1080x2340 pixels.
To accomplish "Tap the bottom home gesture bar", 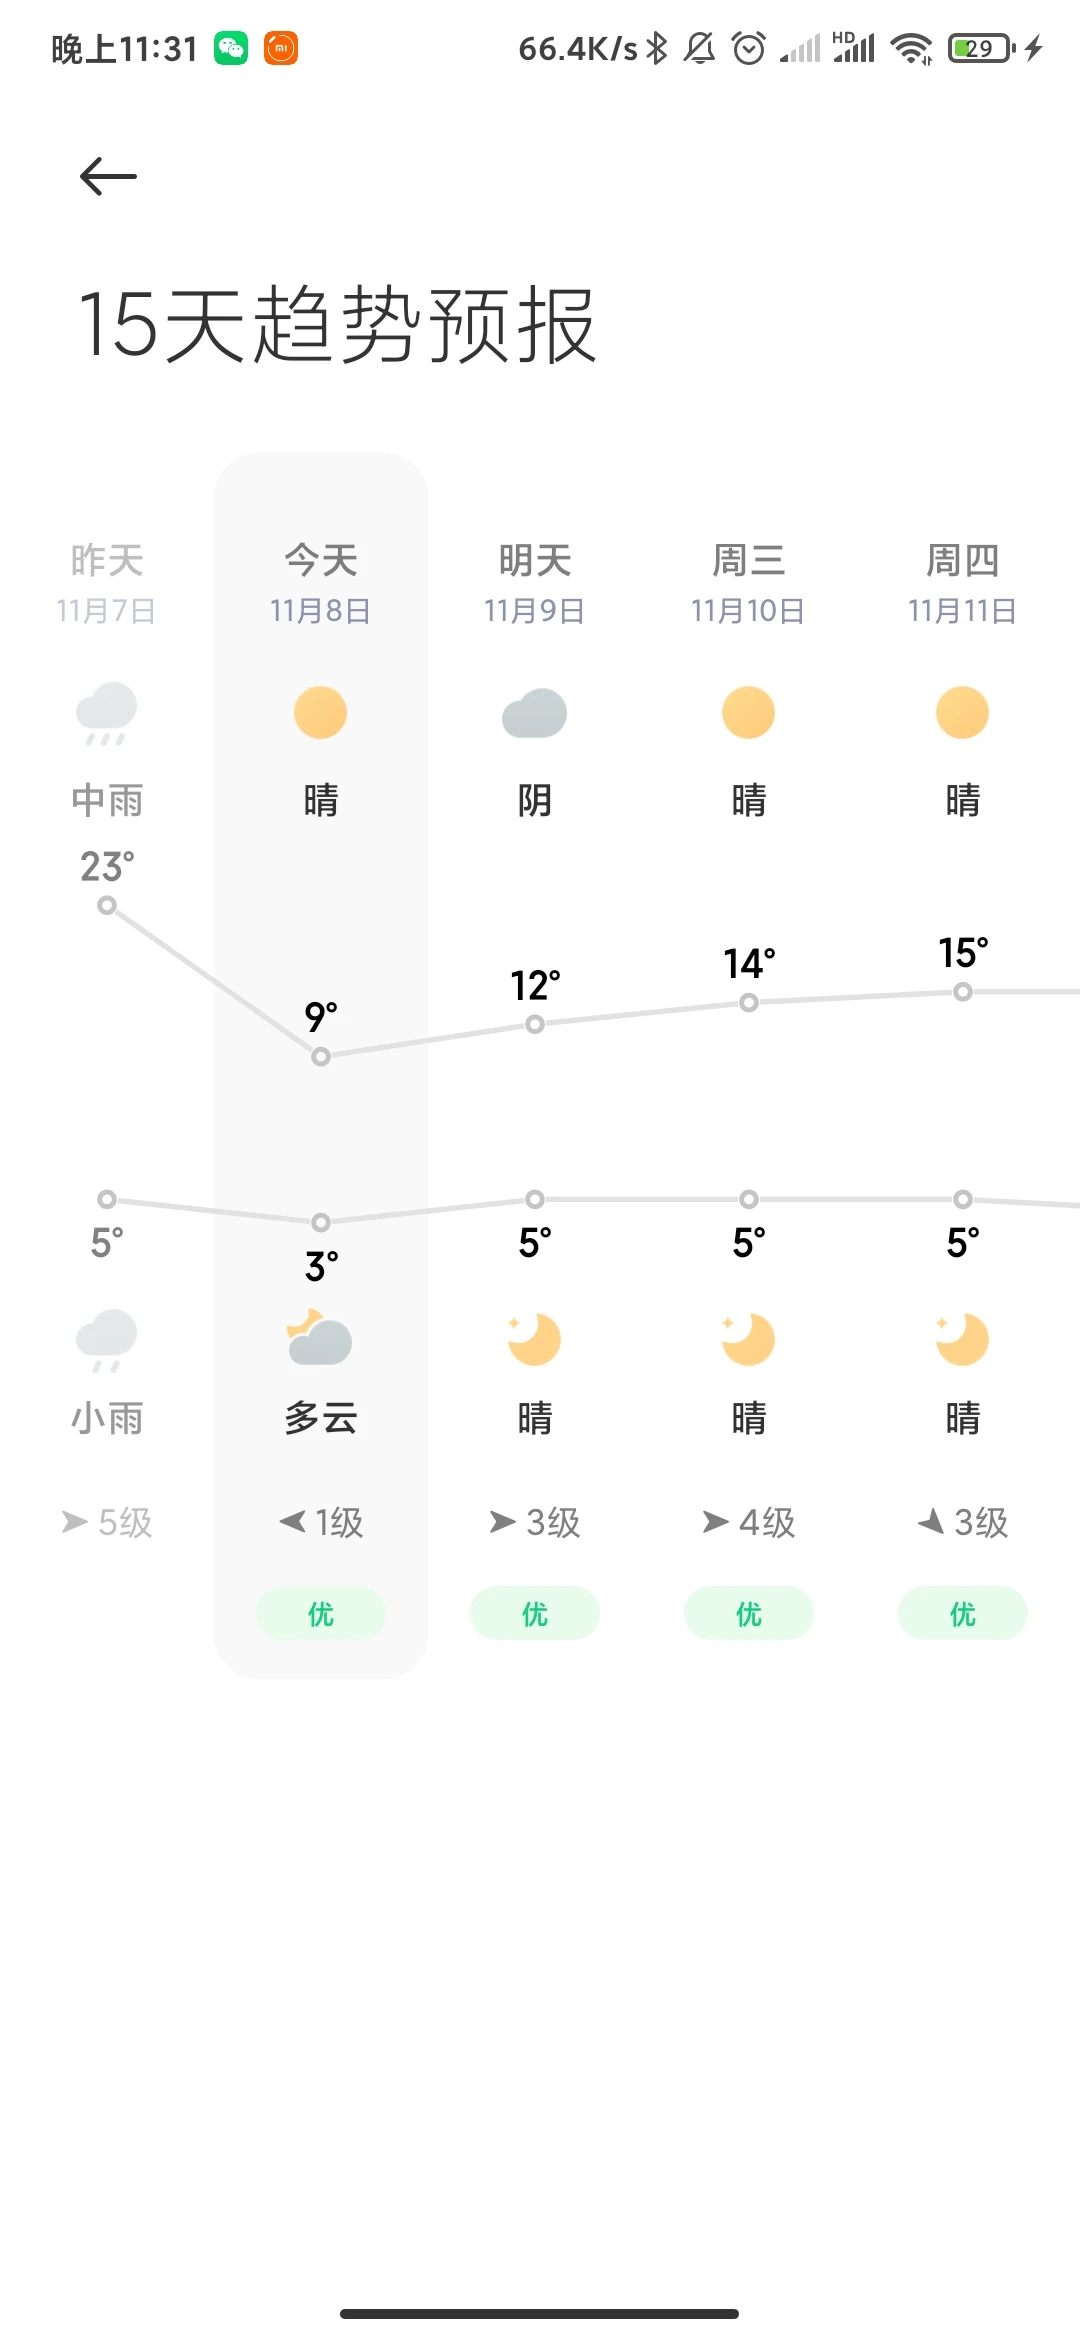I will pos(540,2313).
